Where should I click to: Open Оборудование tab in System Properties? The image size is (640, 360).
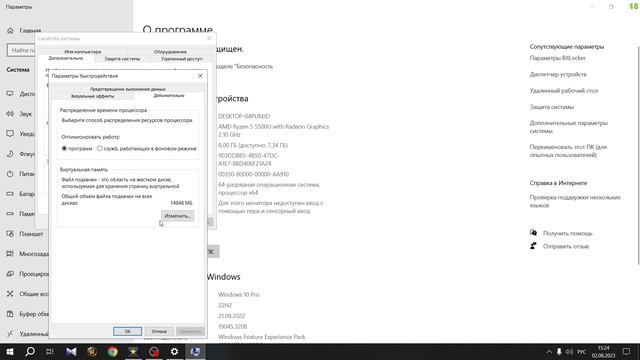pos(170,52)
